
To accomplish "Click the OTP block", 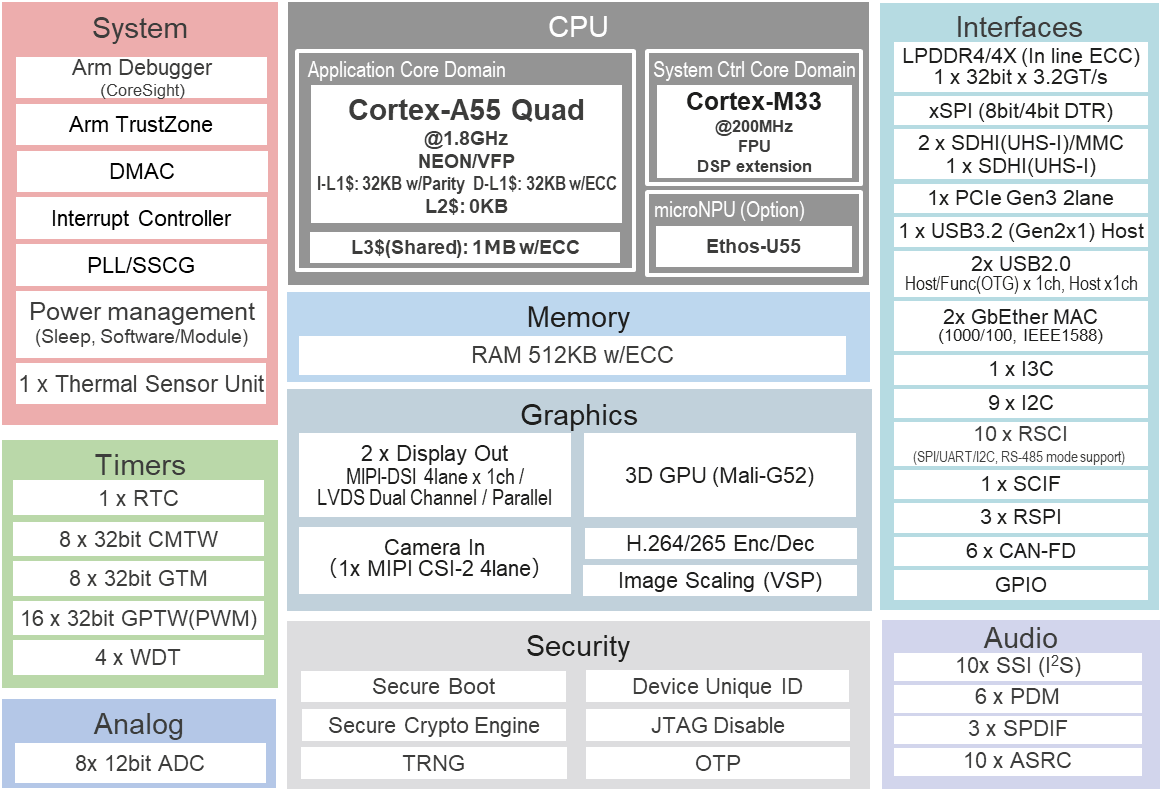I will click(x=717, y=763).
